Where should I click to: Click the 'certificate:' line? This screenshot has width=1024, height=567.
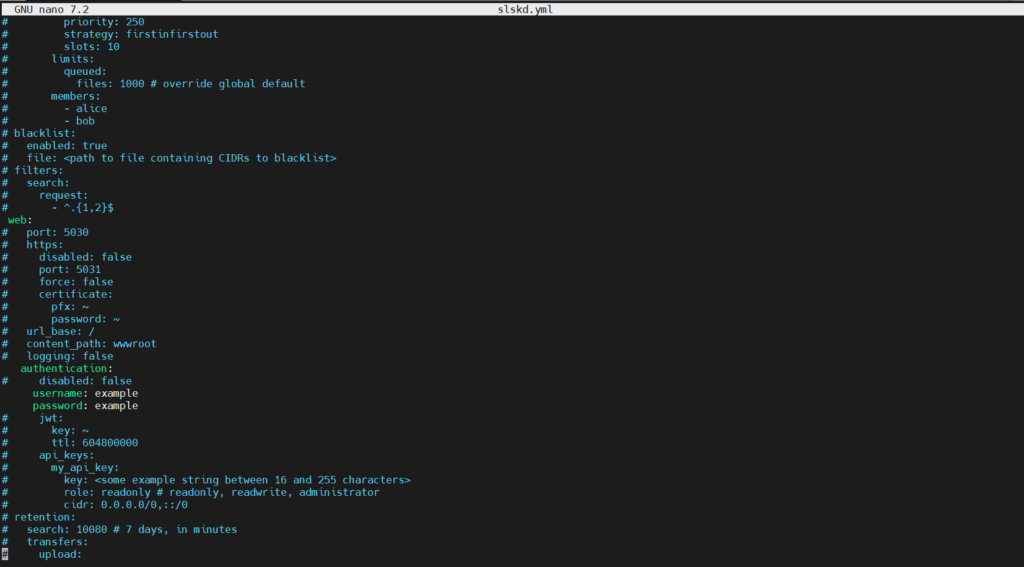pos(76,295)
